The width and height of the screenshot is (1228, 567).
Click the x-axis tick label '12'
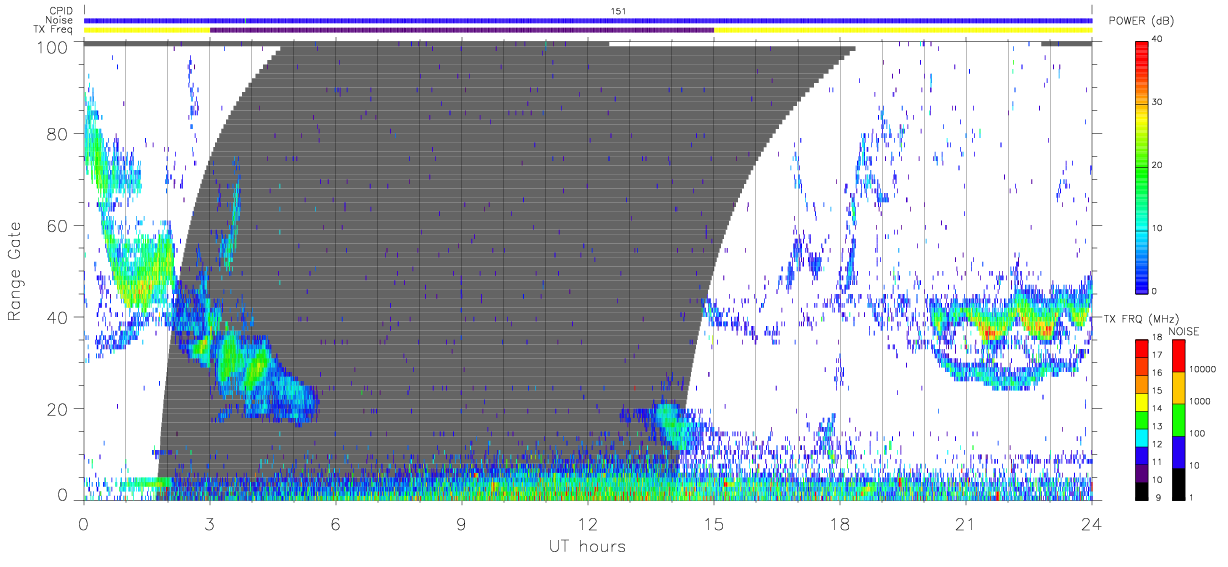[x=587, y=523]
